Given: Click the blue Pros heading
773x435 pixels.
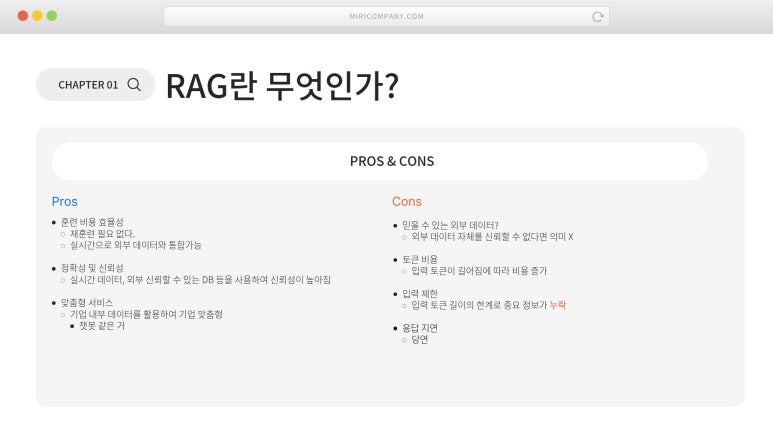Looking at the screenshot, I should pos(65,201).
